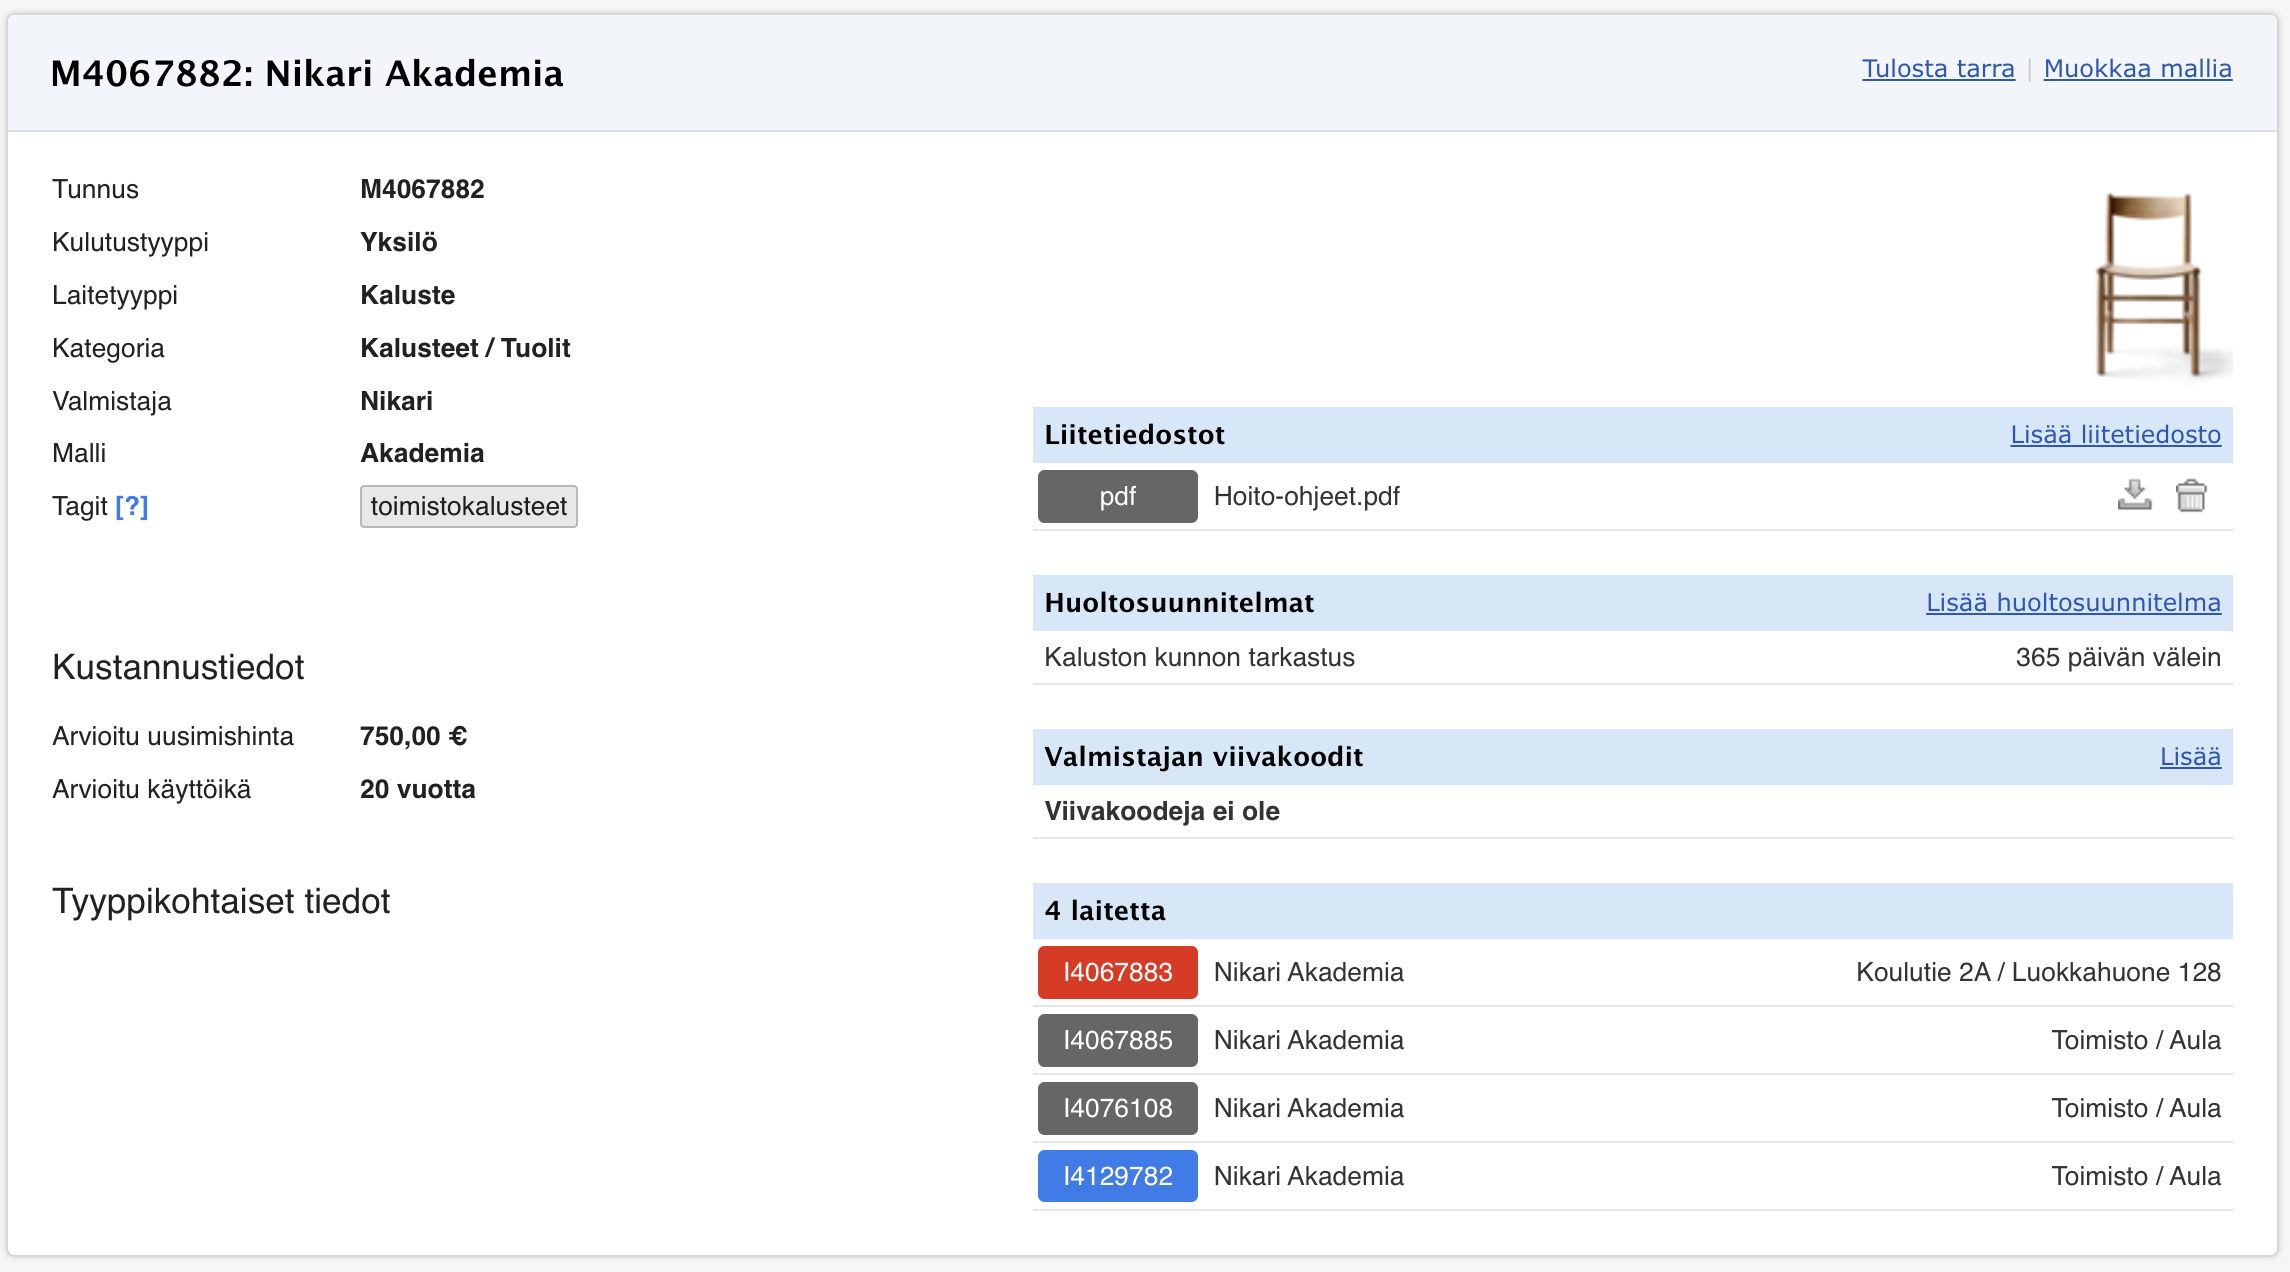Delete Hoito-ohjeet.pdf with trash icon
The width and height of the screenshot is (2290, 1272).
click(x=2190, y=495)
